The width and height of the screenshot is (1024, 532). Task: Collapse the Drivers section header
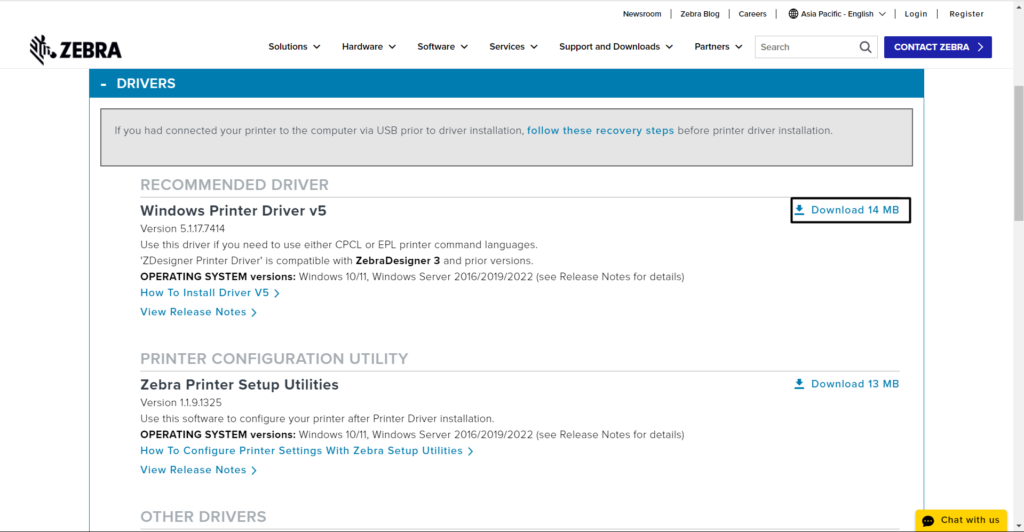(x=104, y=84)
